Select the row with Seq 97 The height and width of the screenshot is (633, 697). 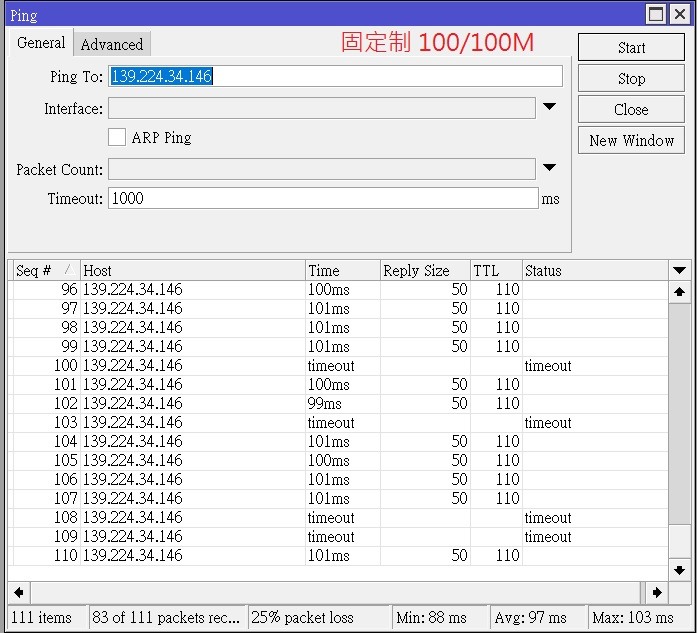click(340, 308)
